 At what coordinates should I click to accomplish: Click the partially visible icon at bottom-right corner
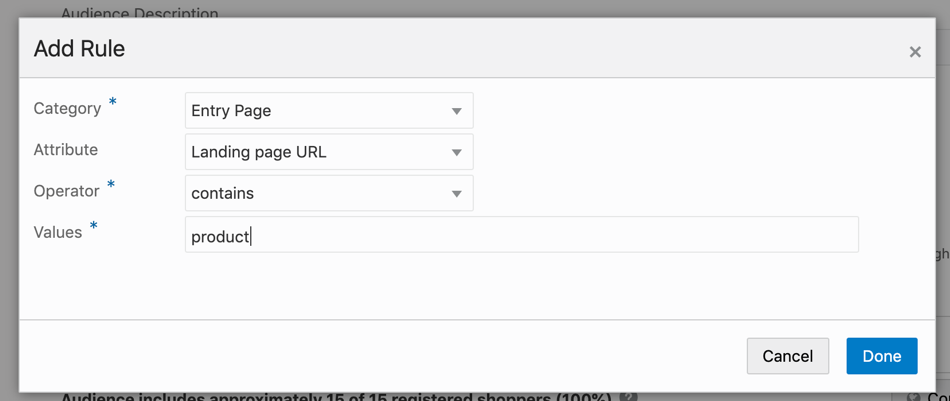pos(912,397)
